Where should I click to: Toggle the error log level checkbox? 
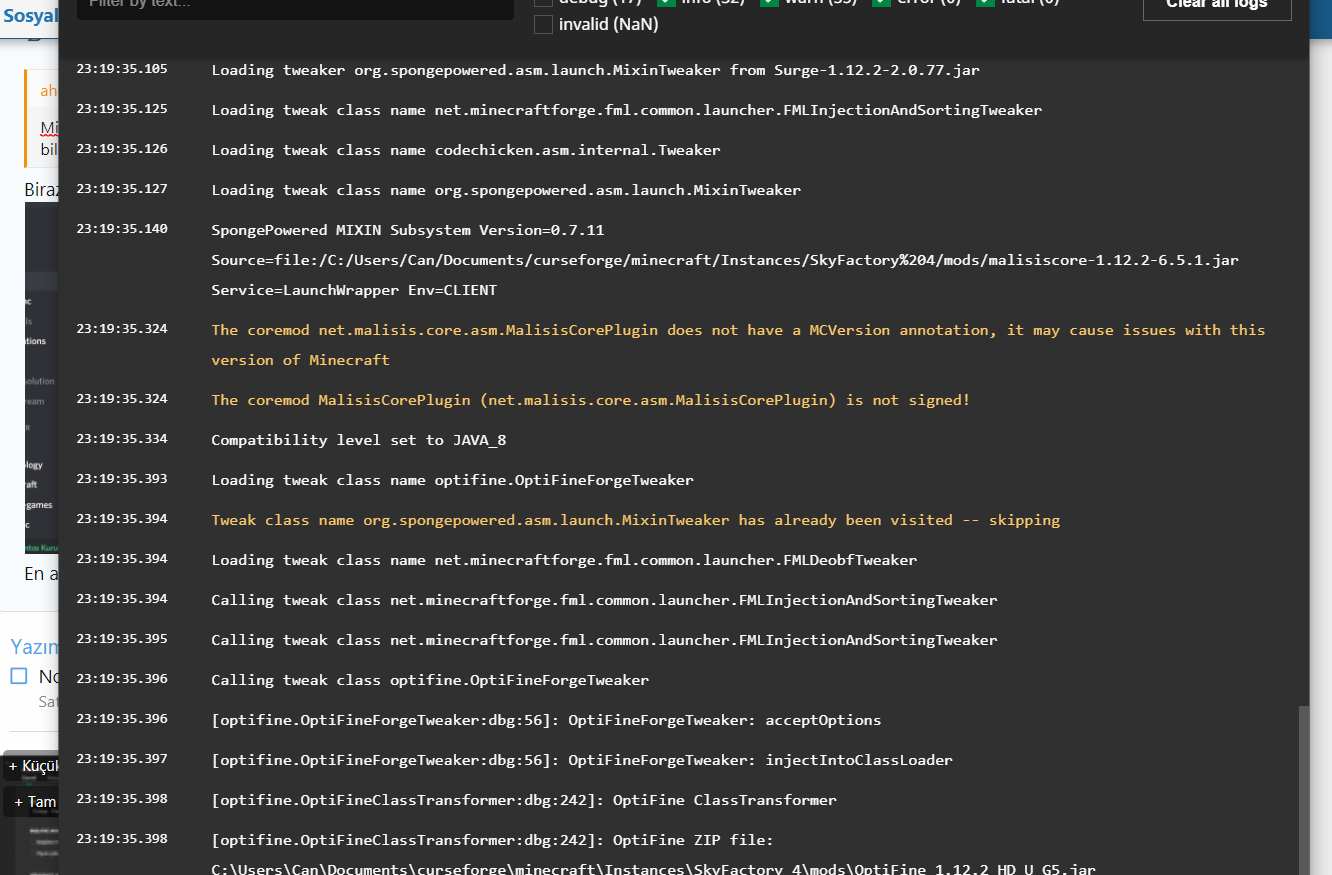coord(881,2)
